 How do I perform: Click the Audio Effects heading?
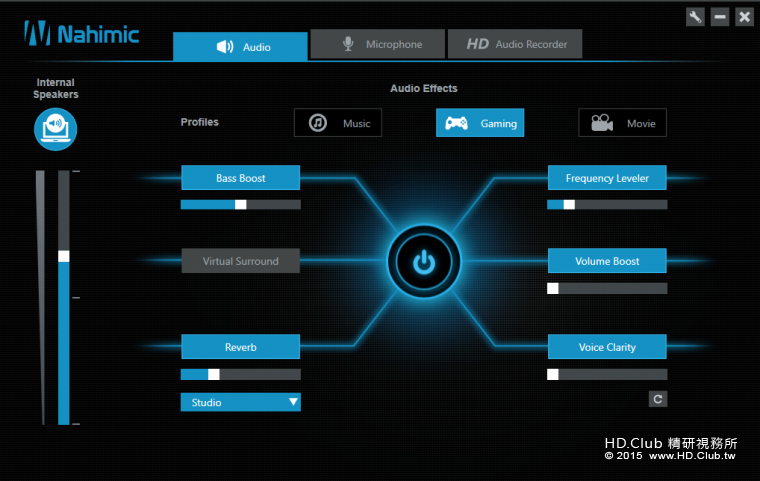[424, 88]
